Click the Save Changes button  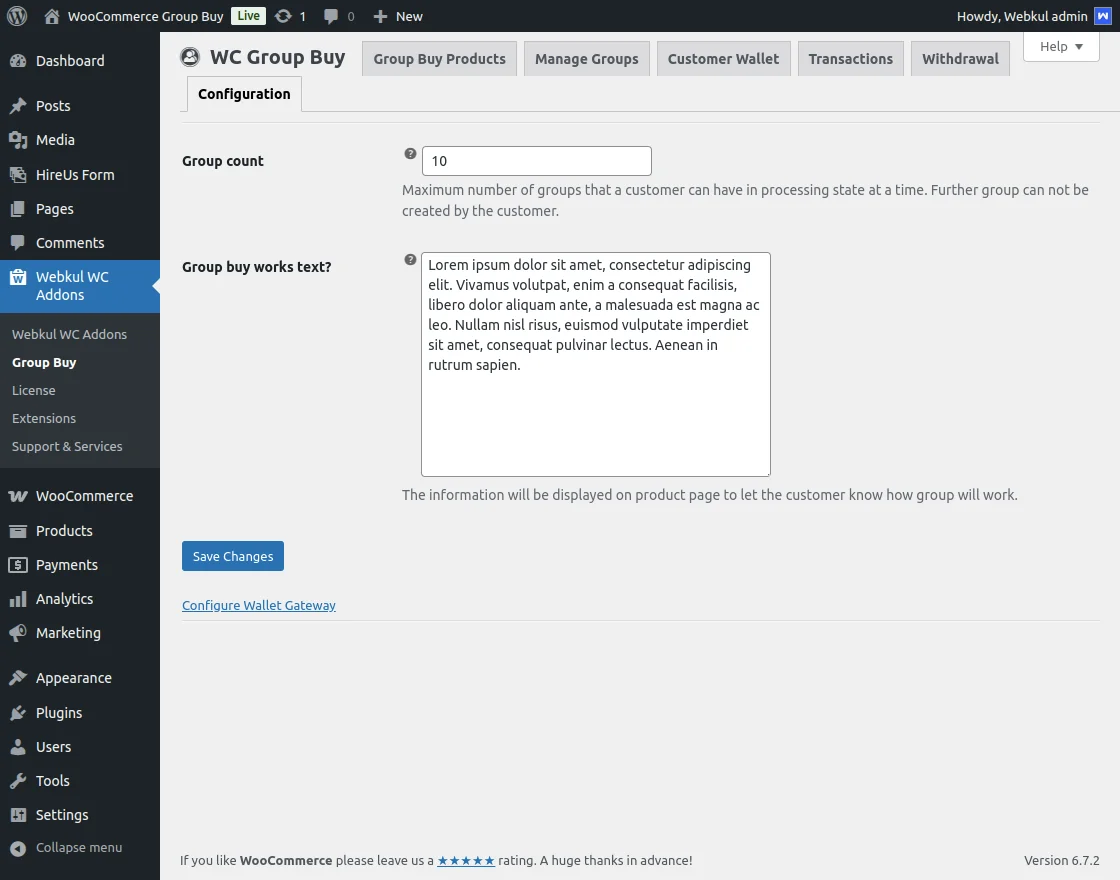click(232, 556)
